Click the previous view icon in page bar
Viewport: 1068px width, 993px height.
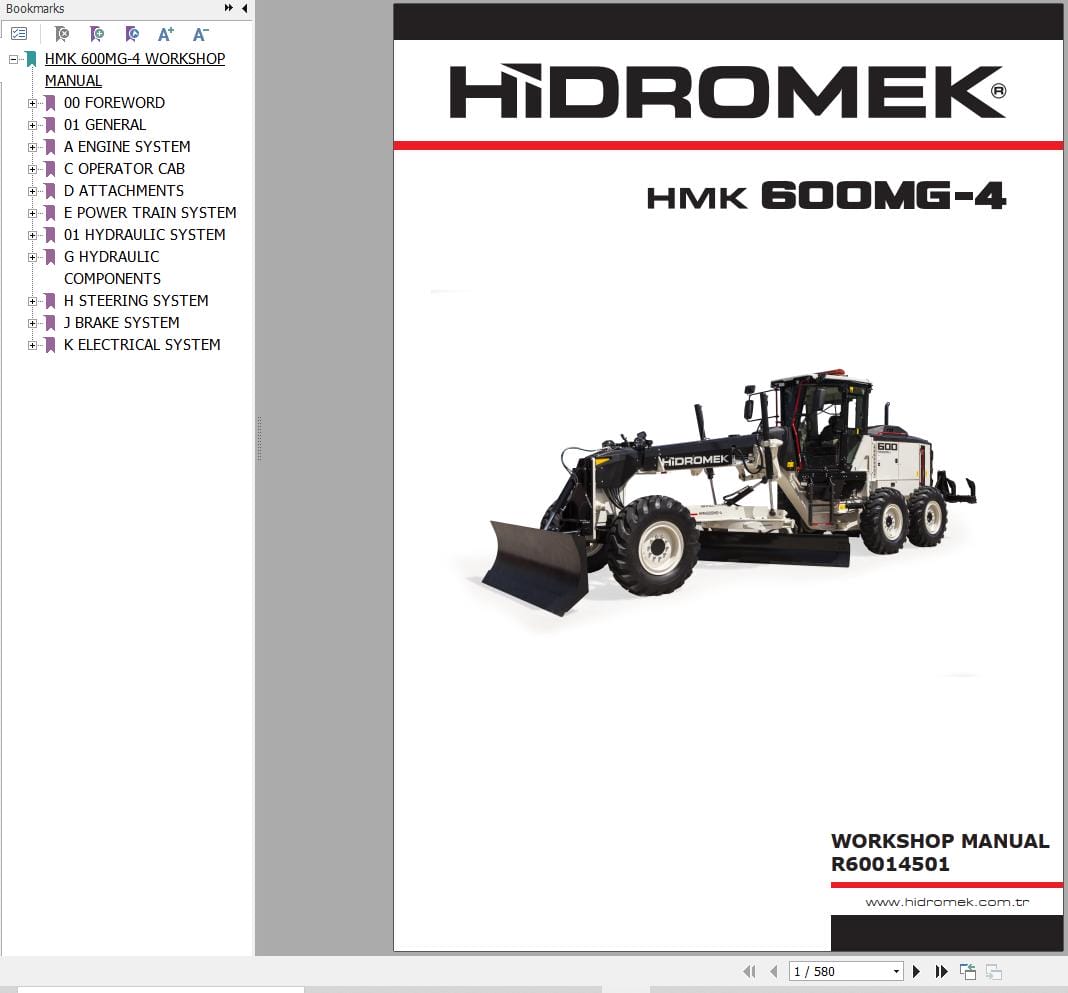coord(967,971)
